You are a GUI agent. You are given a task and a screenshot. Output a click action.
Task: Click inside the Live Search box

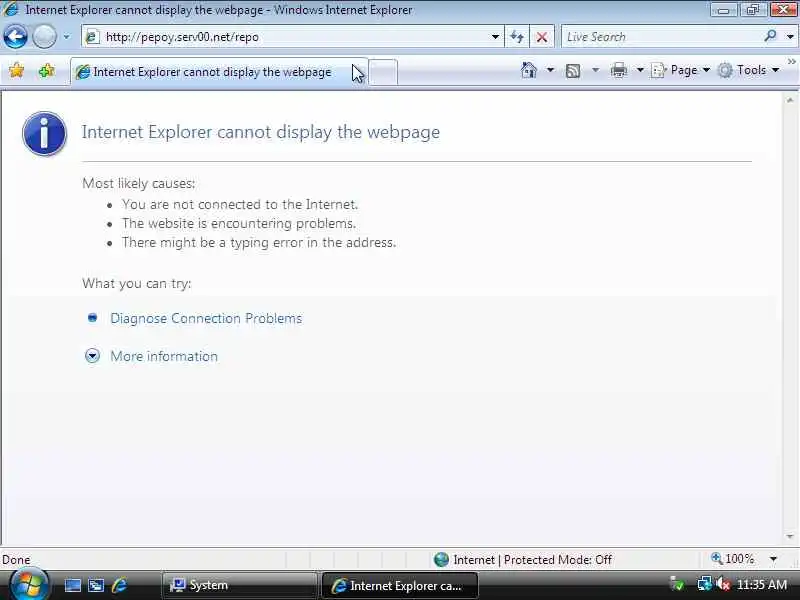pyautogui.click(x=661, y=37)
